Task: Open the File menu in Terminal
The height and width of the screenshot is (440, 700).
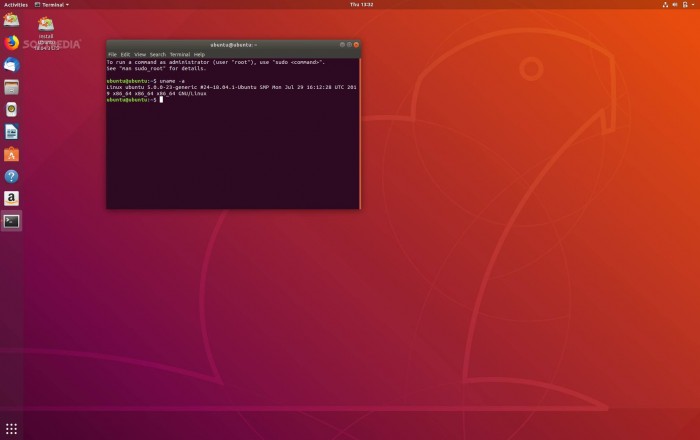Action: click(112, 54)
